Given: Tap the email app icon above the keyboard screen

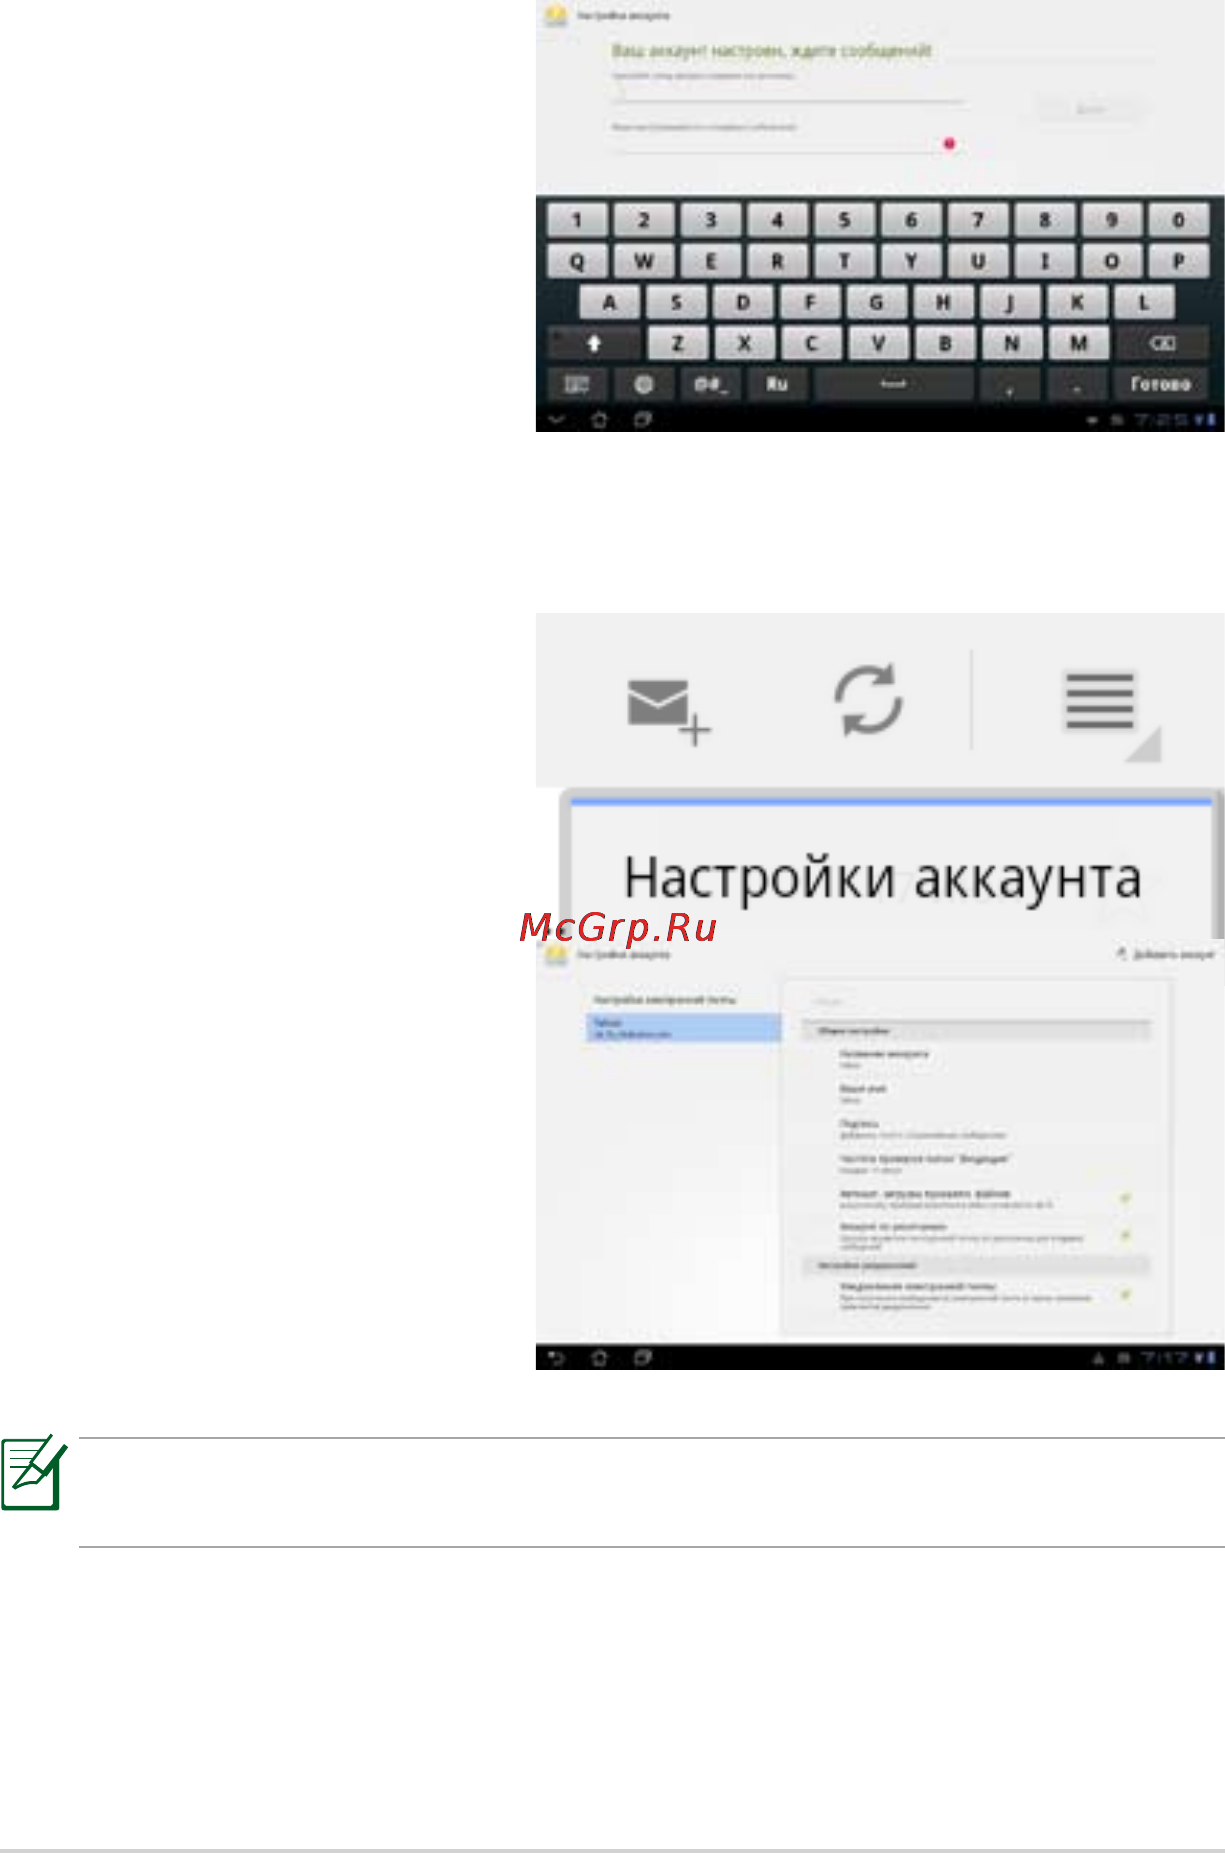Looking at the screenshot, I should (556, 15).
